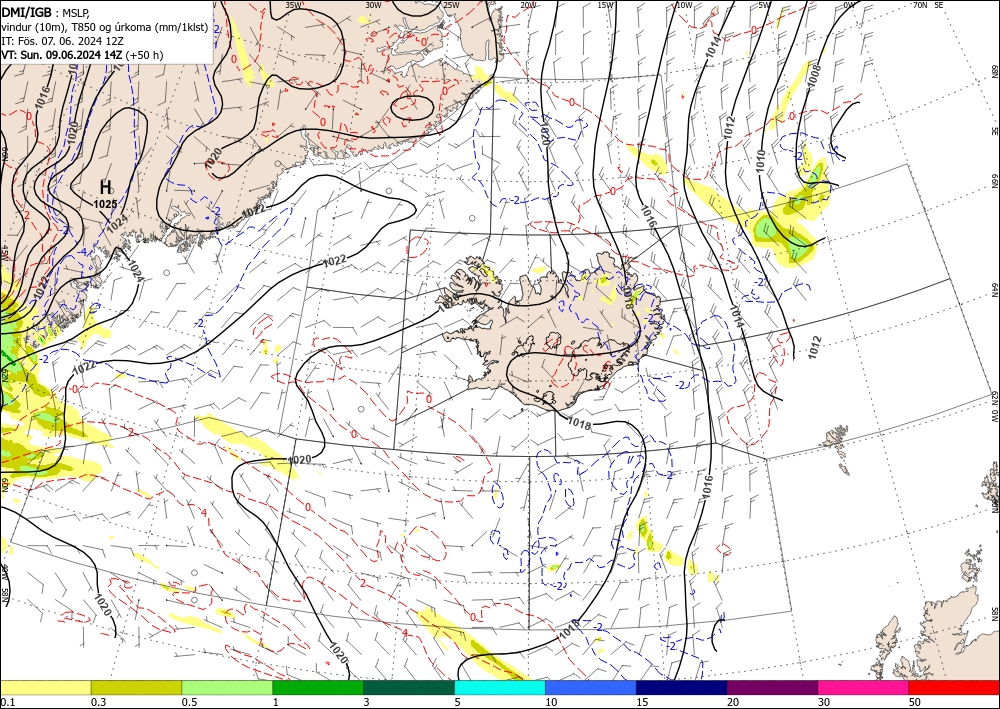Click the red 50 mm legend swatch
This screenshot has width=1000, height=709.
(x=954, y=687)
